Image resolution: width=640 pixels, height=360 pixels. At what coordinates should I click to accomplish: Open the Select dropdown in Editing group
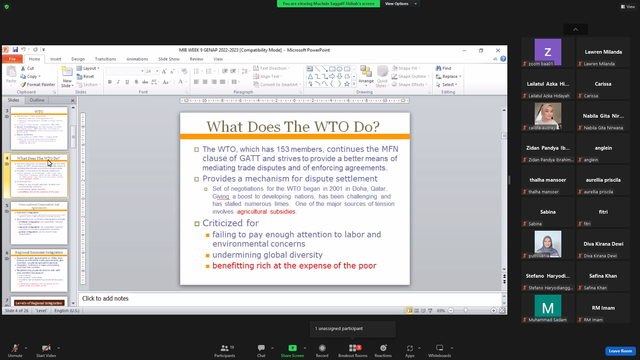coord(447,84)
